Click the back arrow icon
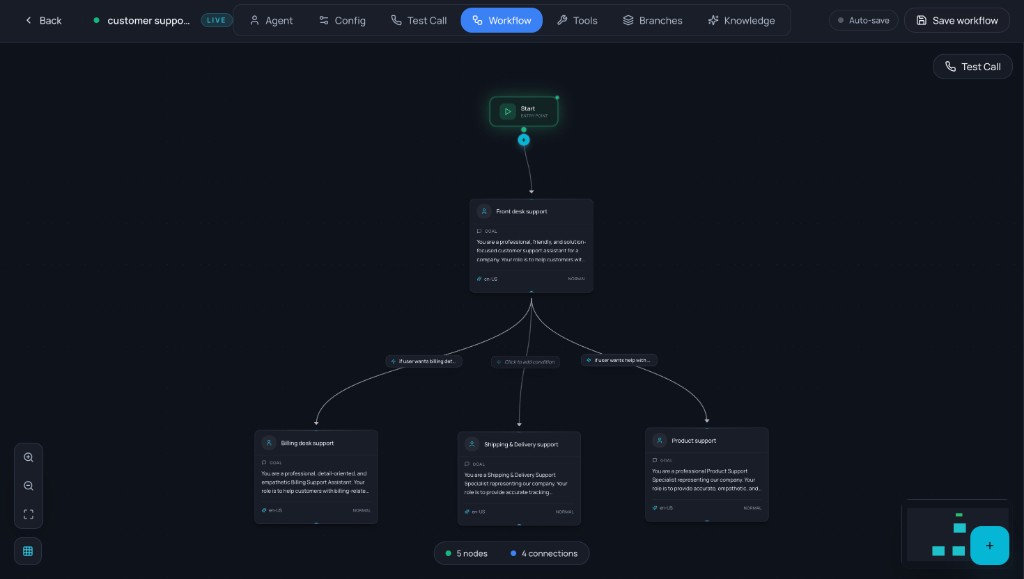Viewport: 1024px width, 579px height. click(x=29, y=20)
